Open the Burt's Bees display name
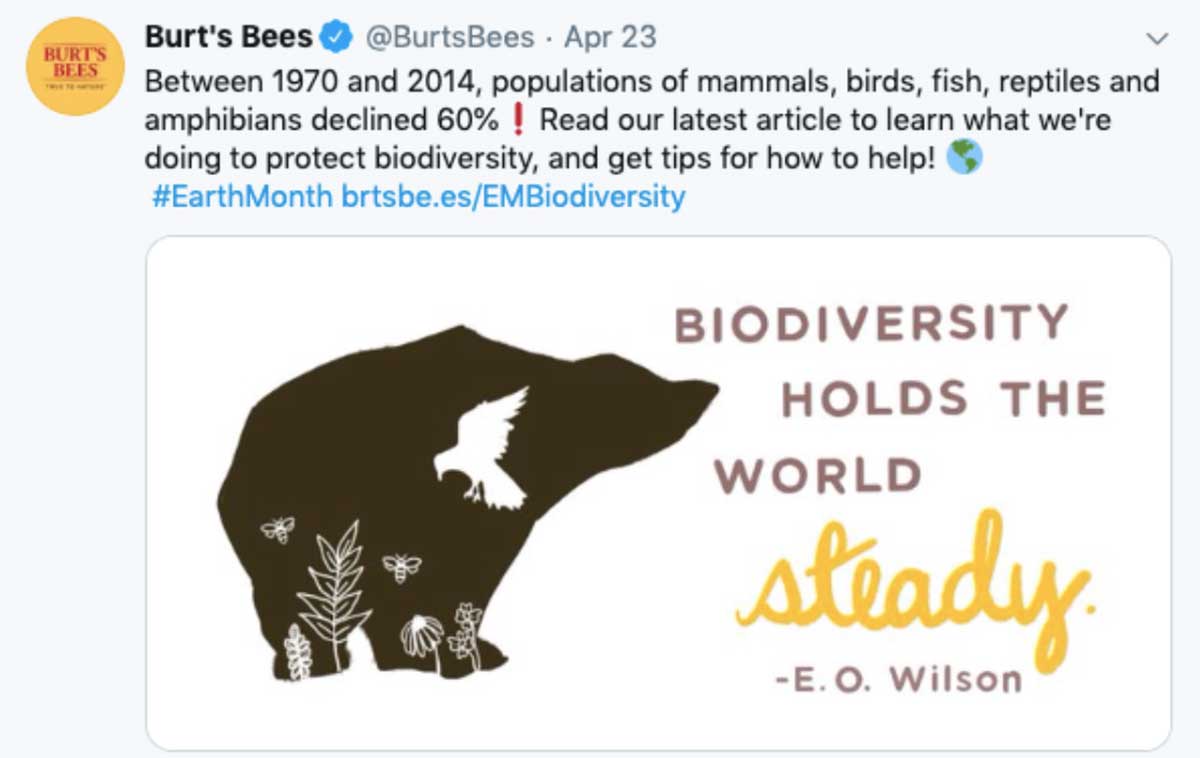Screen dimensions: 1200x758 point(229,38)
